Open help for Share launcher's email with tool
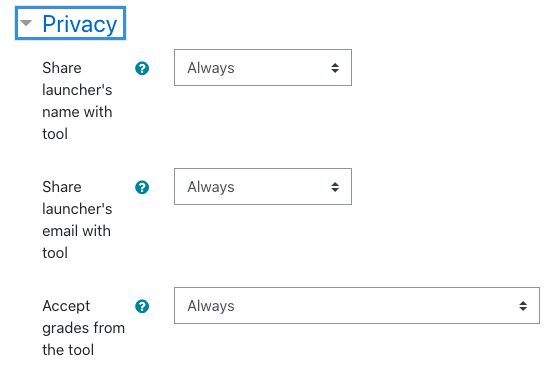The height and width of the screenshot is (380, 558). point(142,187)
